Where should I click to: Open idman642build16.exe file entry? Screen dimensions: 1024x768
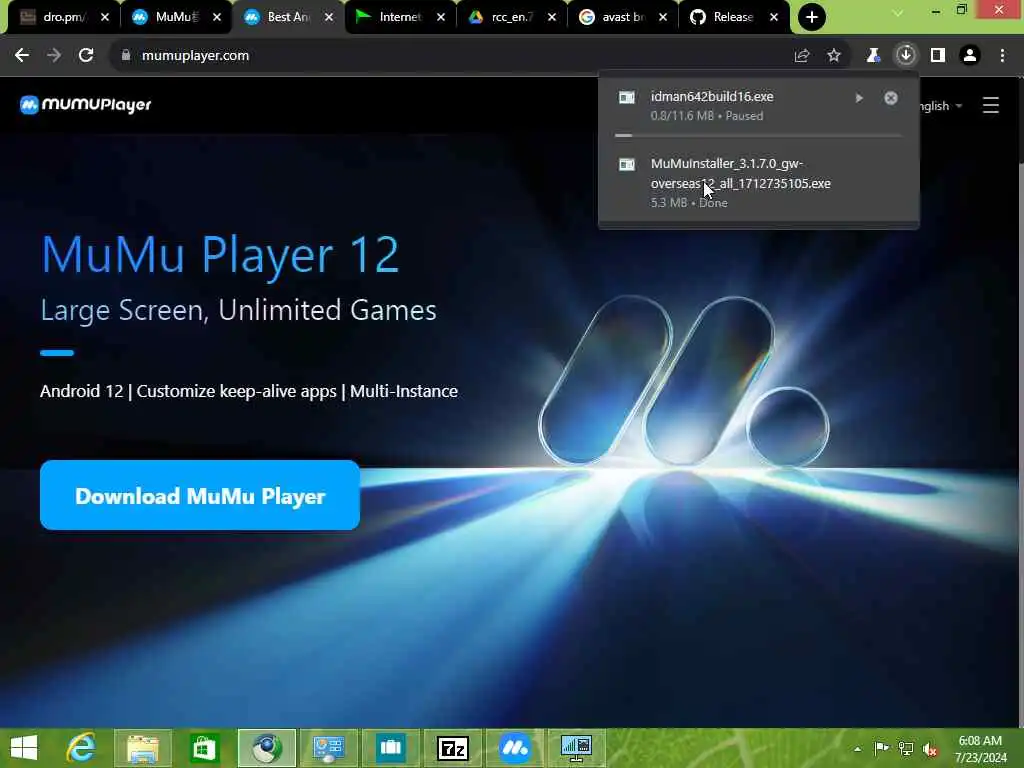(x=712, y=97)
